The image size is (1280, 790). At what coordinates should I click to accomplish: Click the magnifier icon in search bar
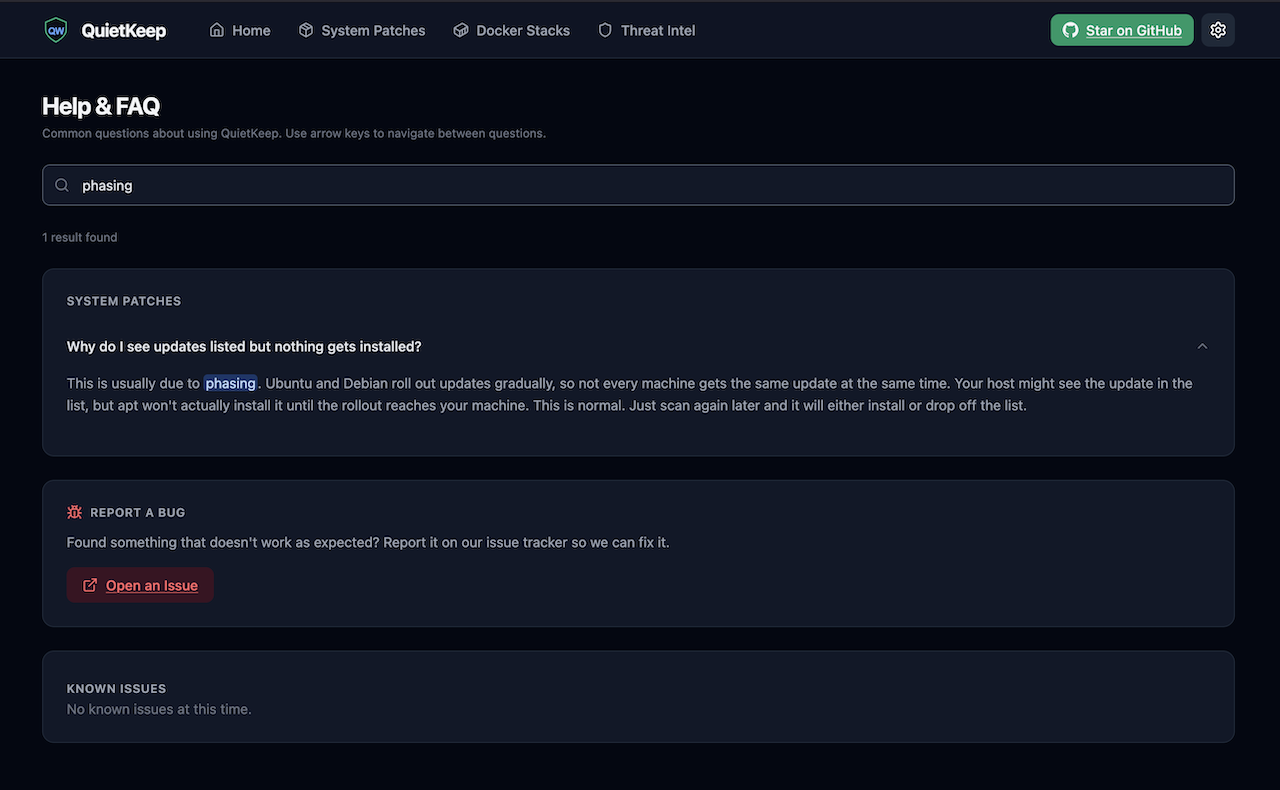pos(62,185)
